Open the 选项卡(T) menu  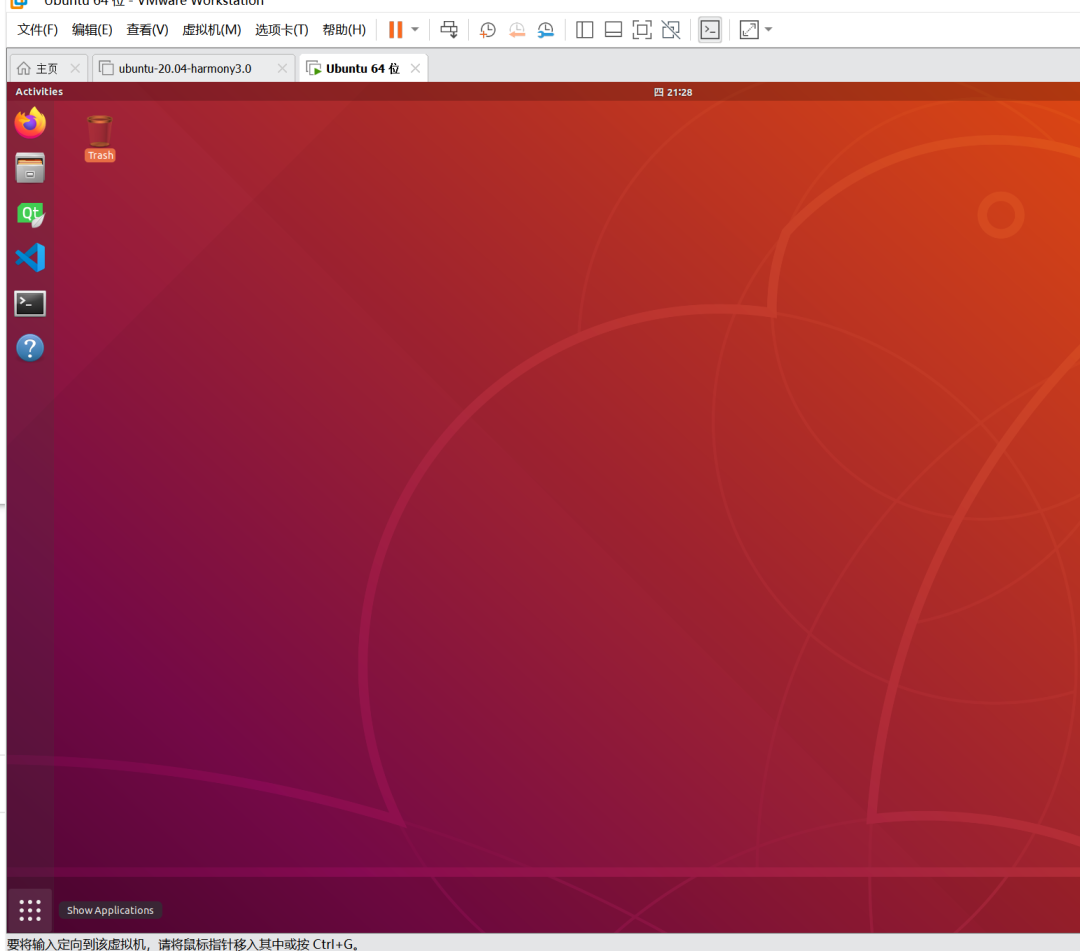coord(282,30)
